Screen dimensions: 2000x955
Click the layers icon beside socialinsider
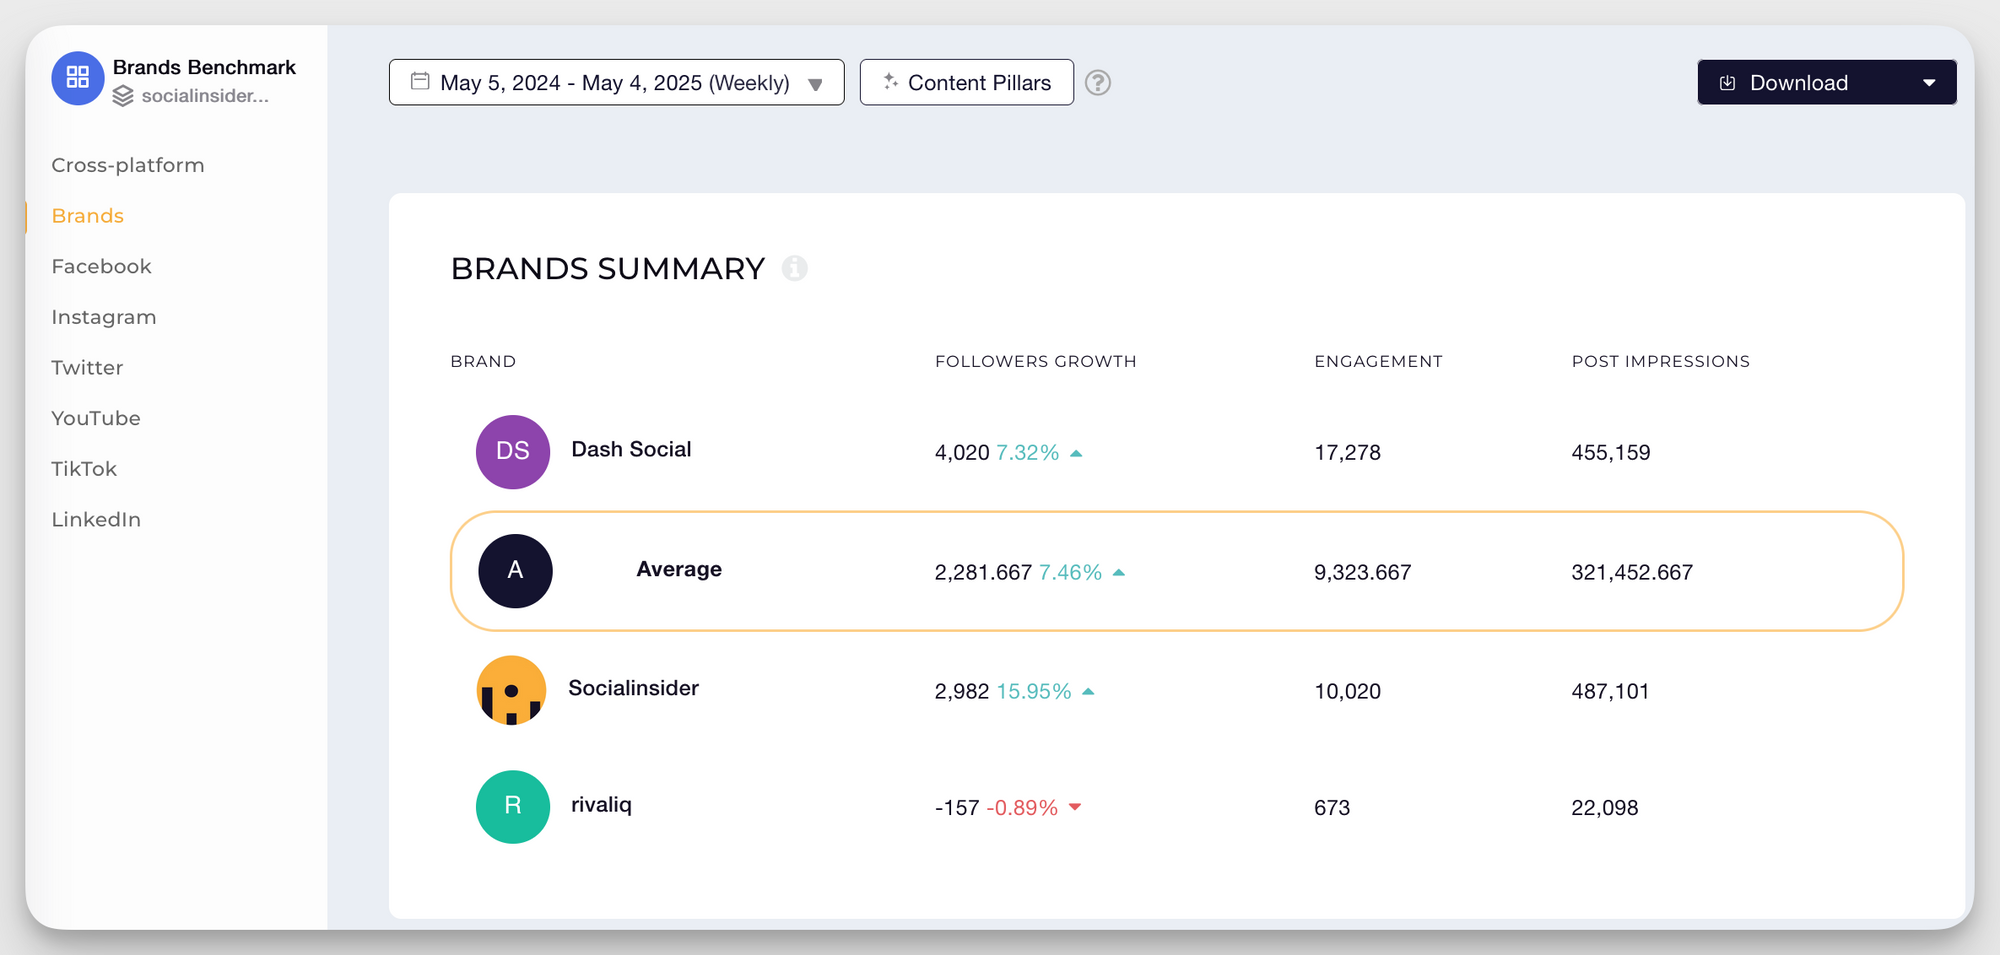(123, 96)
